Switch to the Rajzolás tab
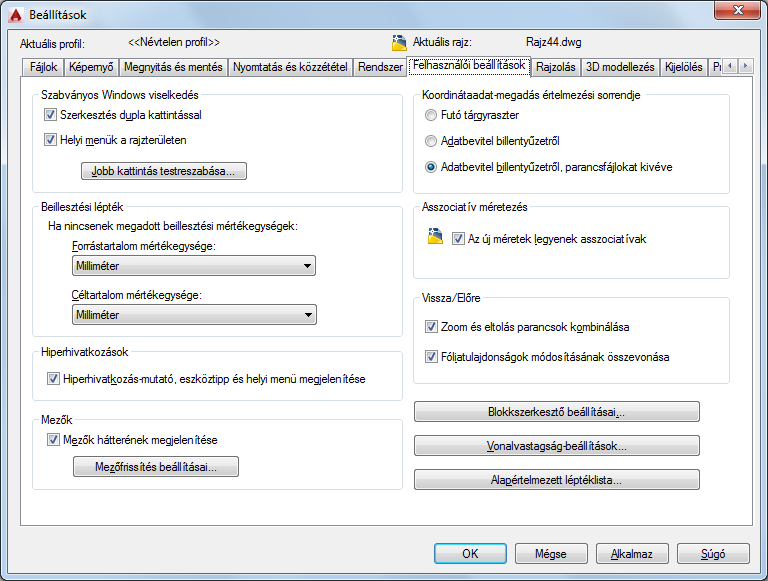The image size is (768, 581). pyautogui.click(x=555, y=67)
